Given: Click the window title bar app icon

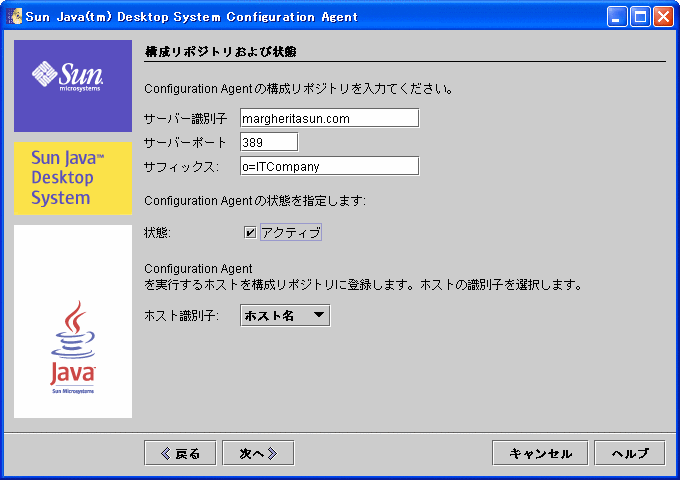Looking at the screenshot, I should click(14, 16).
